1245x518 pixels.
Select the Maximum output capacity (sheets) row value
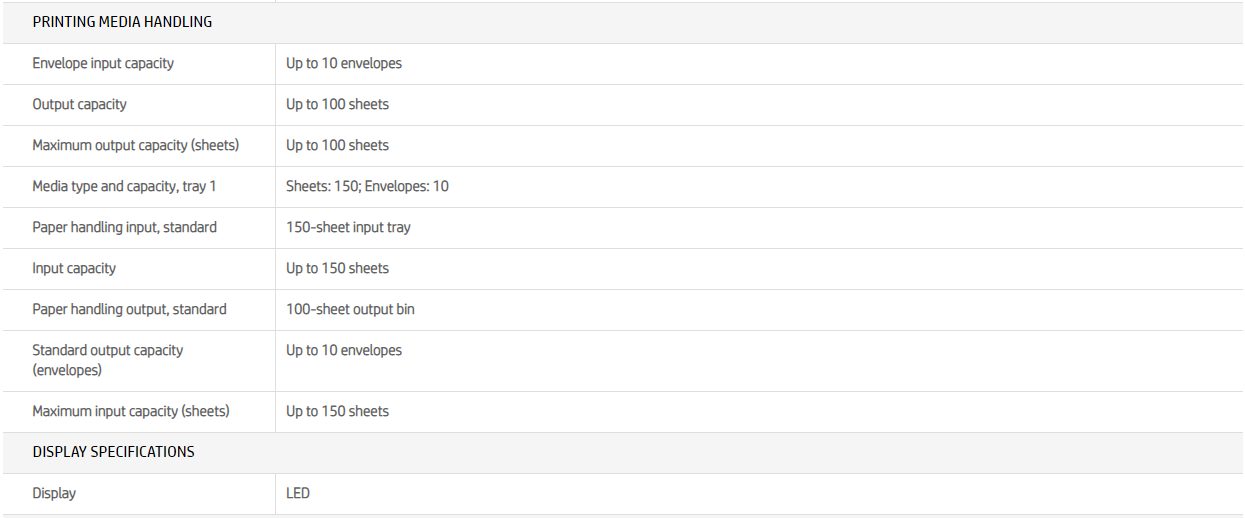coord(337,145)
